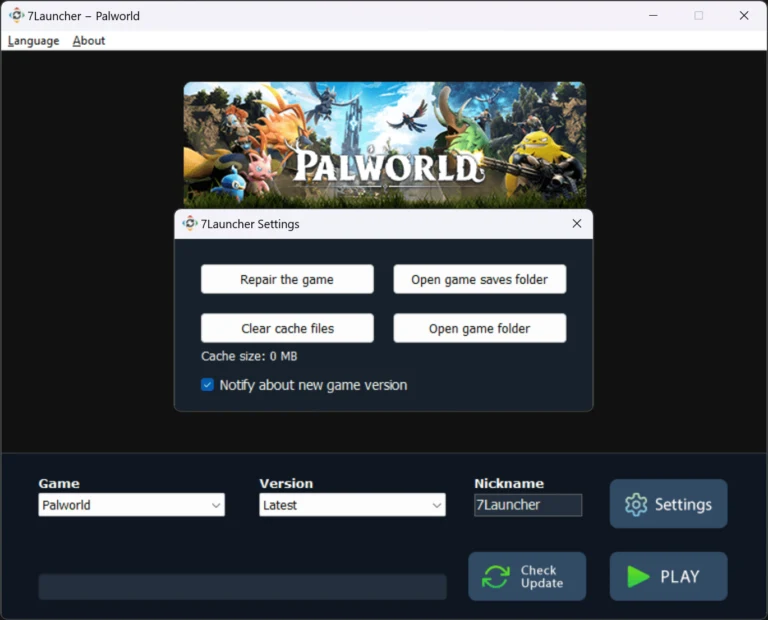Click the Clear cache files button
Viewport: 768px width, 620px height.
click(x=287, y=328)
